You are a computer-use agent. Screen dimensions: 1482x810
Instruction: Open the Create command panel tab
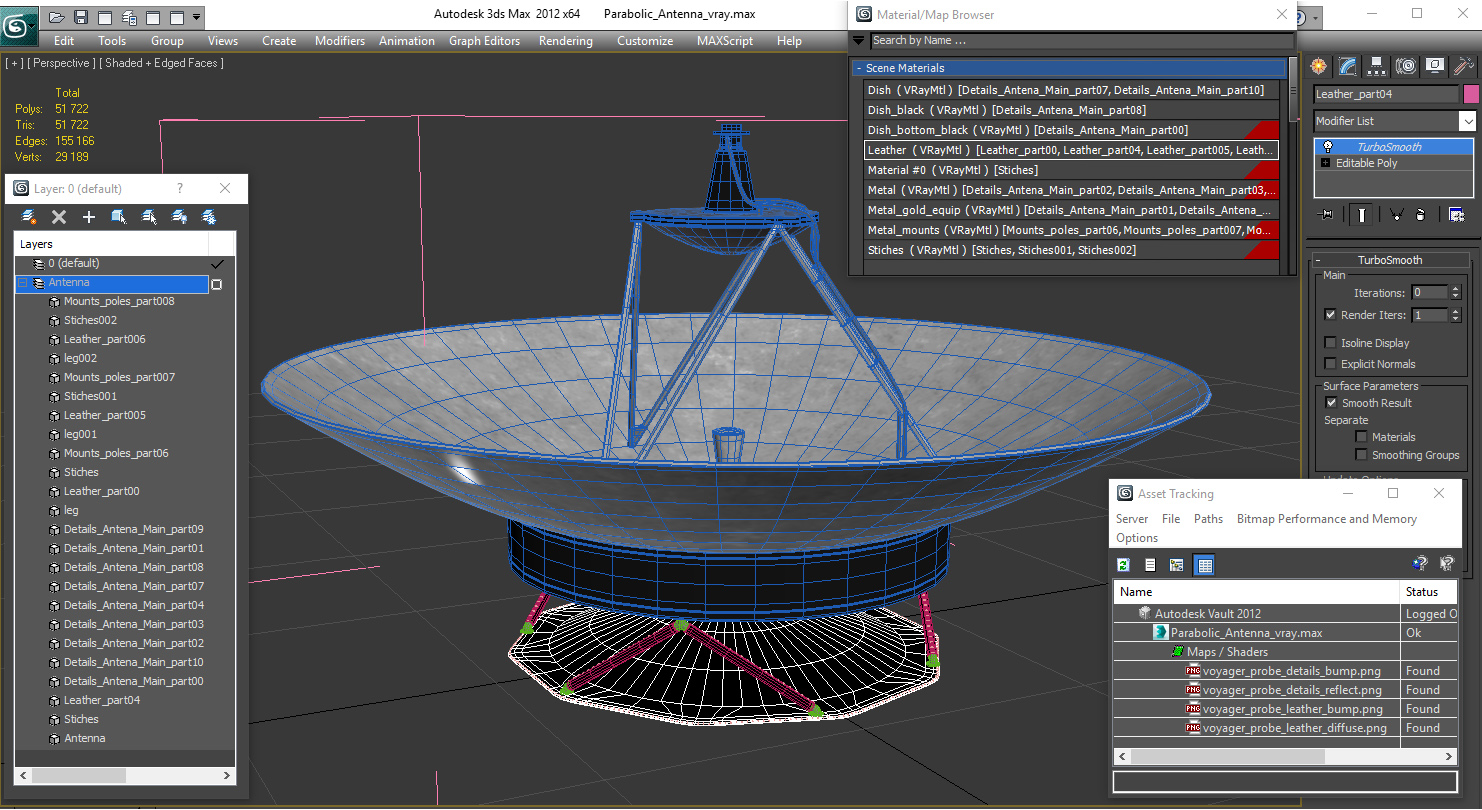pyautogui.click(x=1319, y=66)
